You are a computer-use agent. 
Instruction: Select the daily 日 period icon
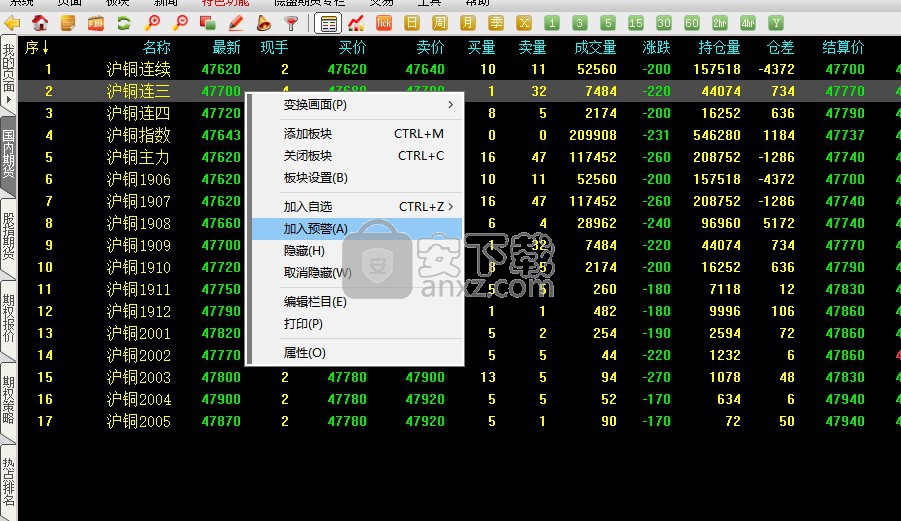click(411, 24)
